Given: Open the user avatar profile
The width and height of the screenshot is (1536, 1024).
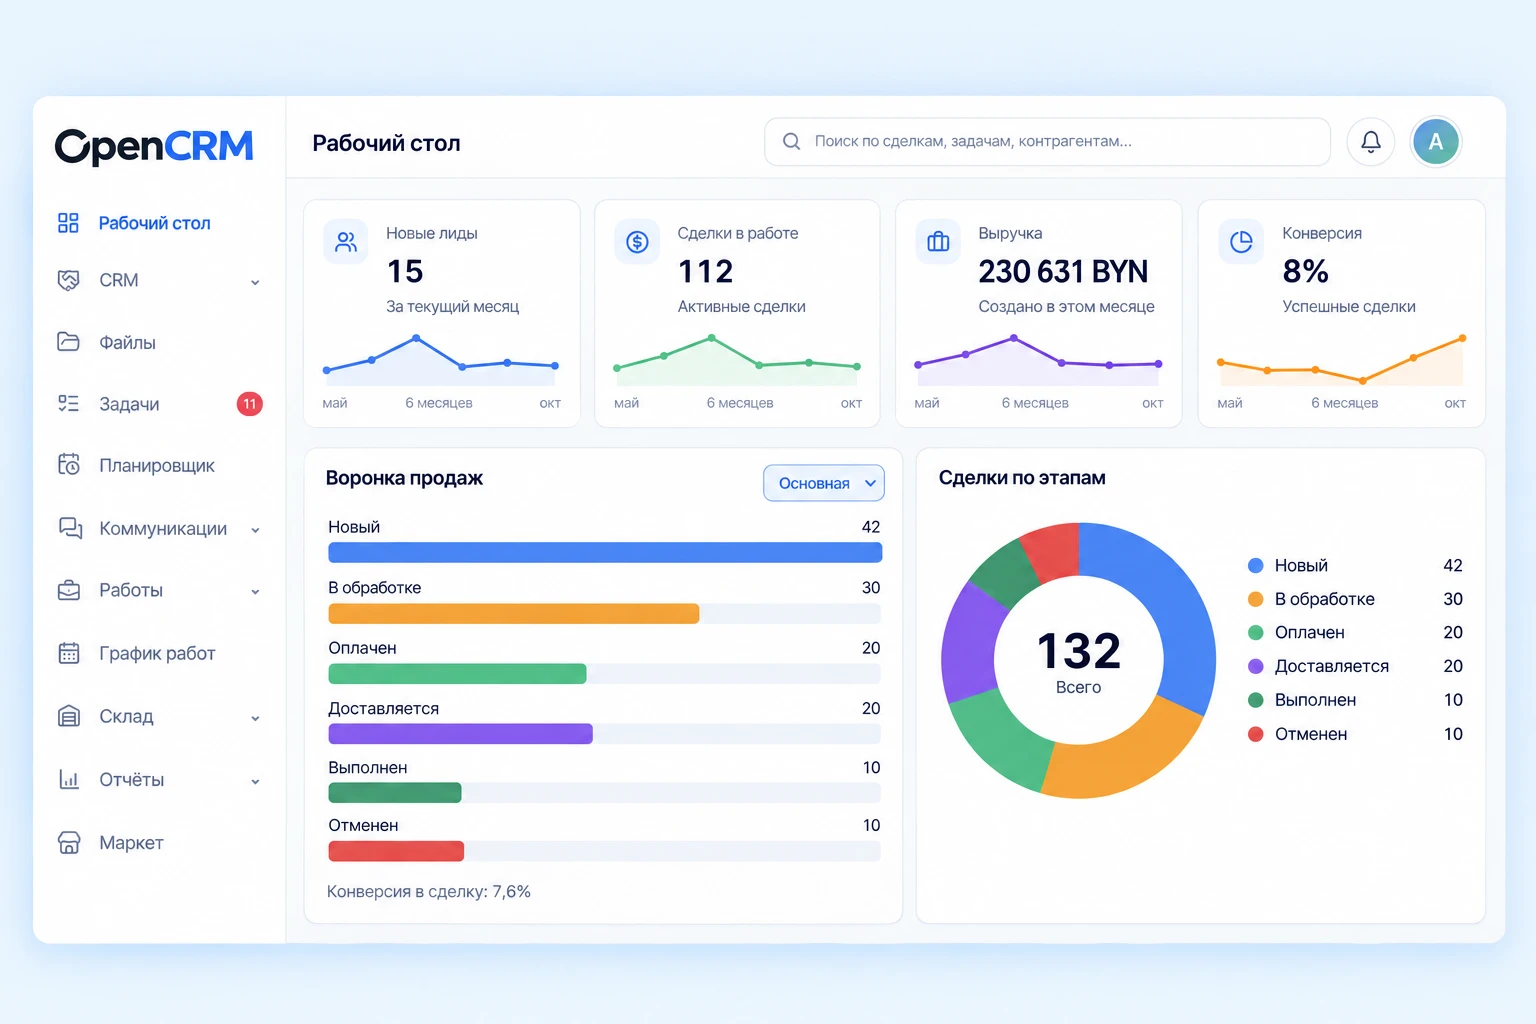Looking at the screenshot, I should [x=1436, y=142].
